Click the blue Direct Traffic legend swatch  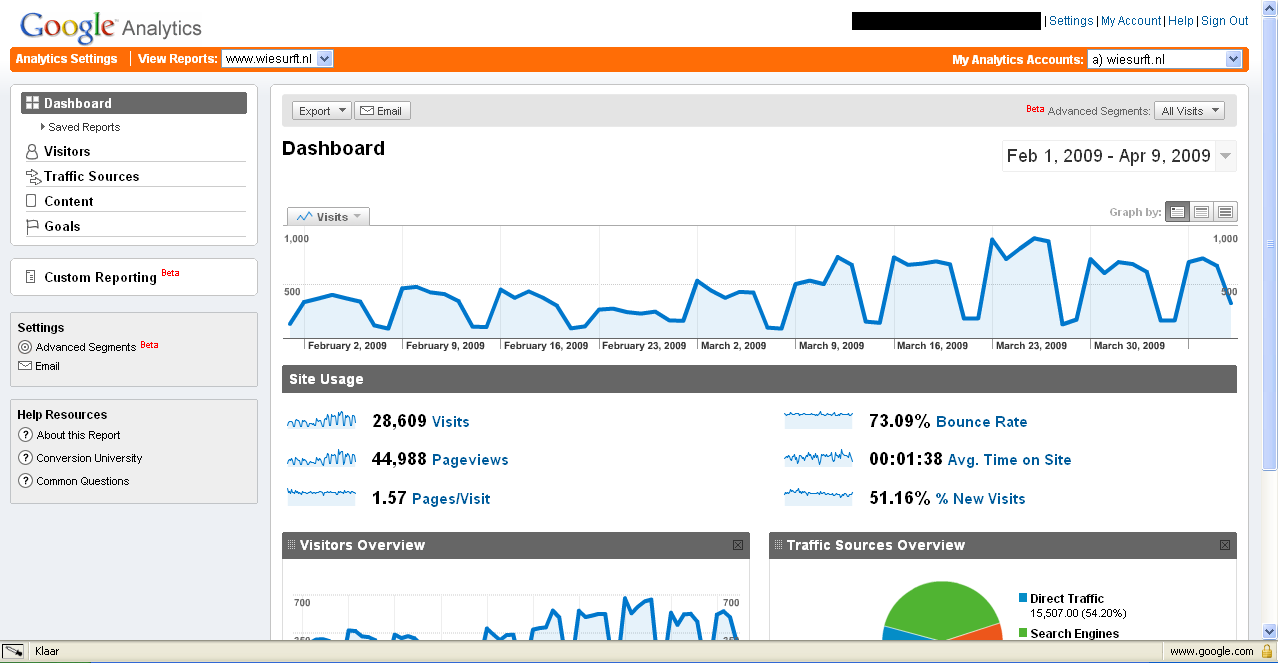[x=1023, y=599]
